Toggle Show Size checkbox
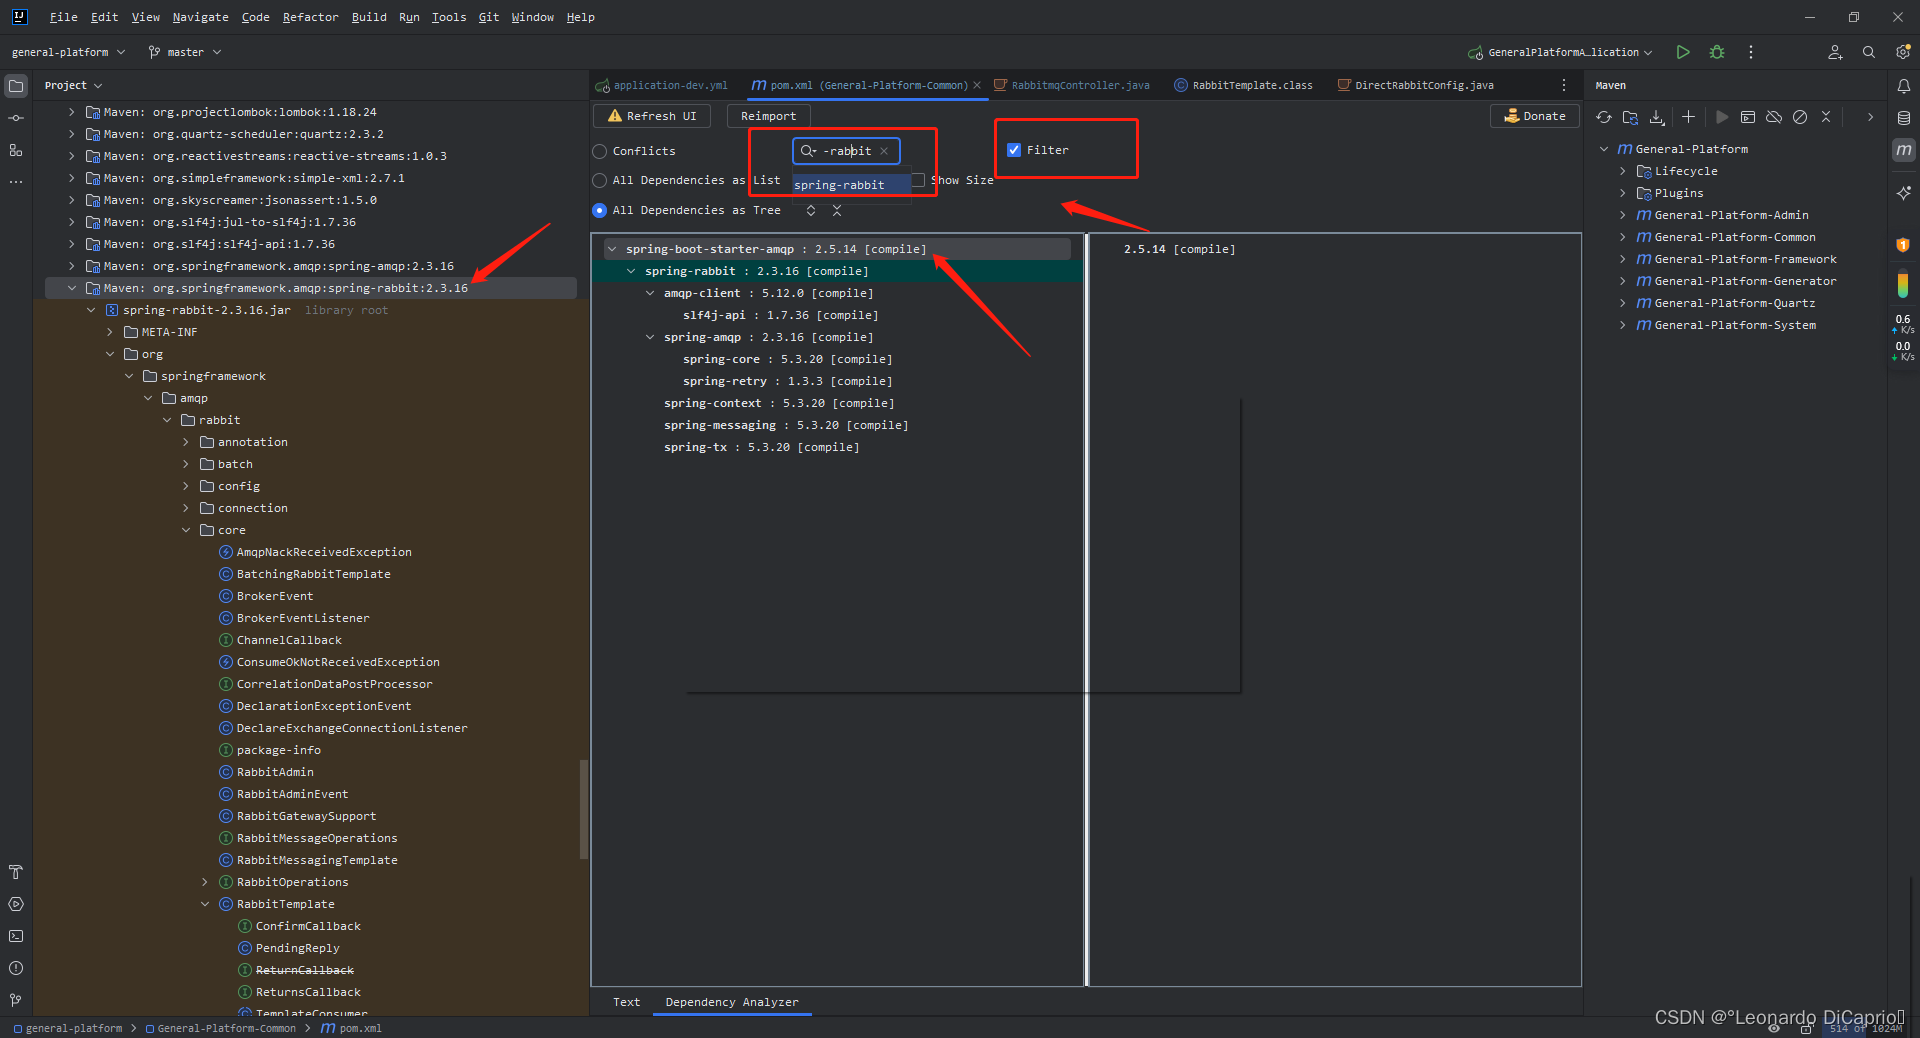Viewport: 1920px width, 1038px height. [918, 180]
